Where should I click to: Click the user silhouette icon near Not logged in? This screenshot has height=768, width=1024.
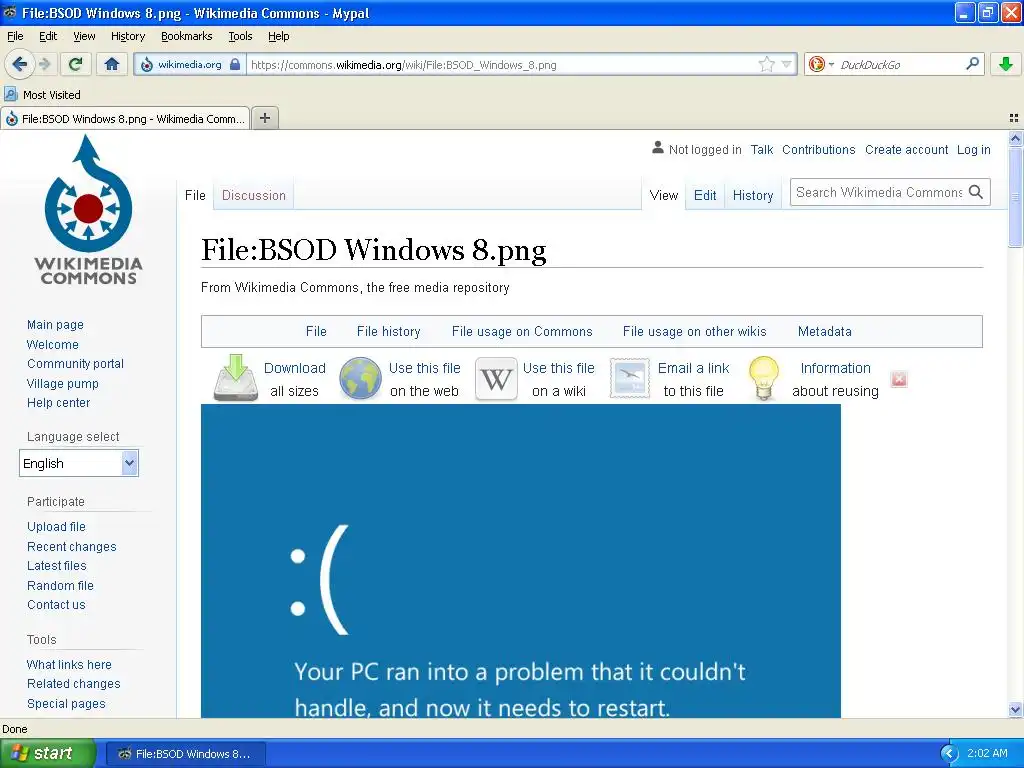click(658, 148)
